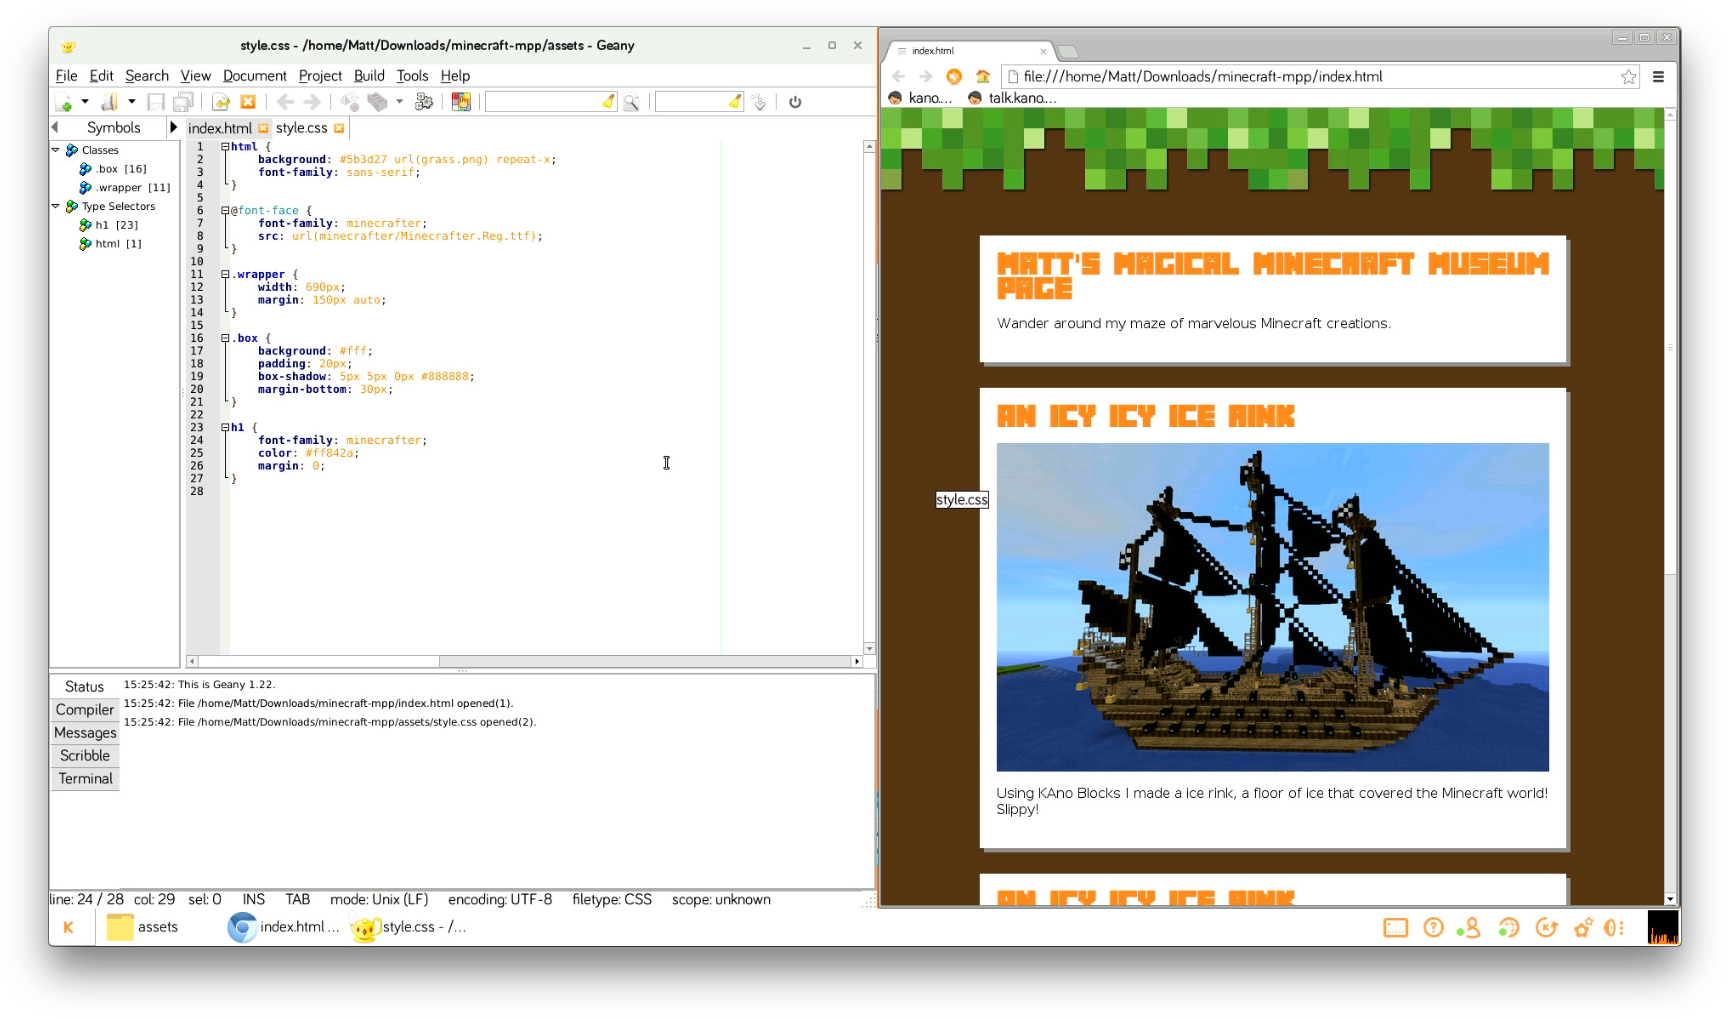Image resolution: width=1729 pixels, height=1020 pixels.
Task: Save all open files in Geany
Action: [181, 101]
